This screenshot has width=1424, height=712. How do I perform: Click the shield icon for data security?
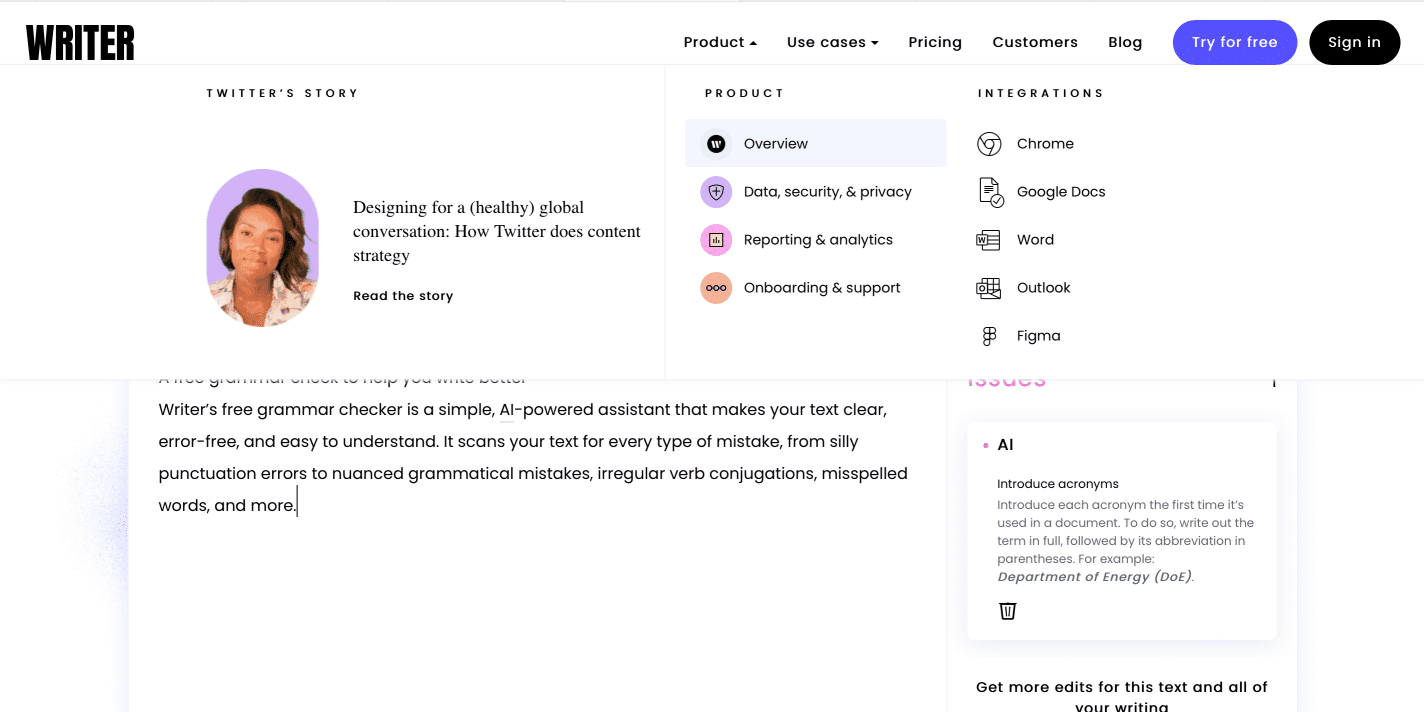pyautogui.click(x=716, y=192)
